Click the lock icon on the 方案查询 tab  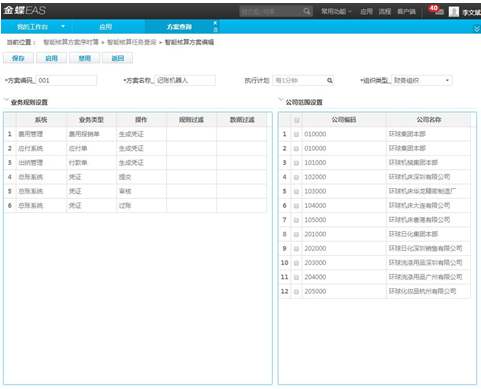[215, 30]
